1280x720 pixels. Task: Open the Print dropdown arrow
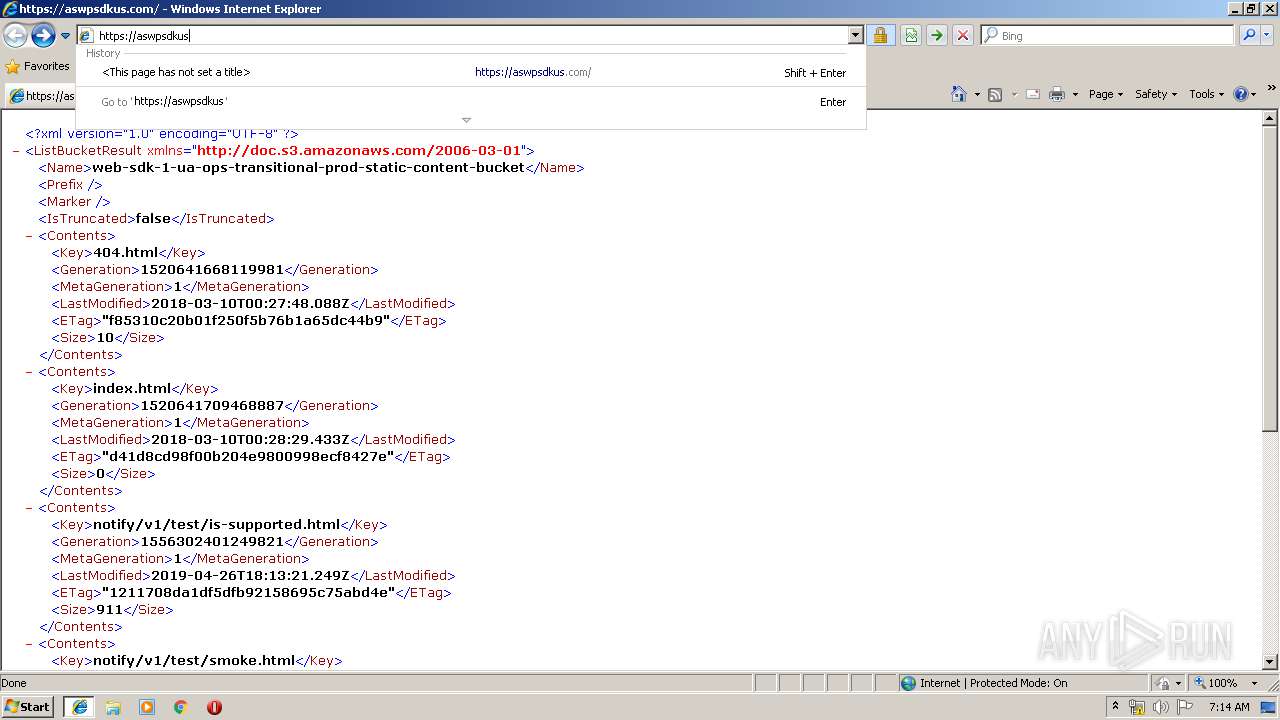pos(1075,94)
